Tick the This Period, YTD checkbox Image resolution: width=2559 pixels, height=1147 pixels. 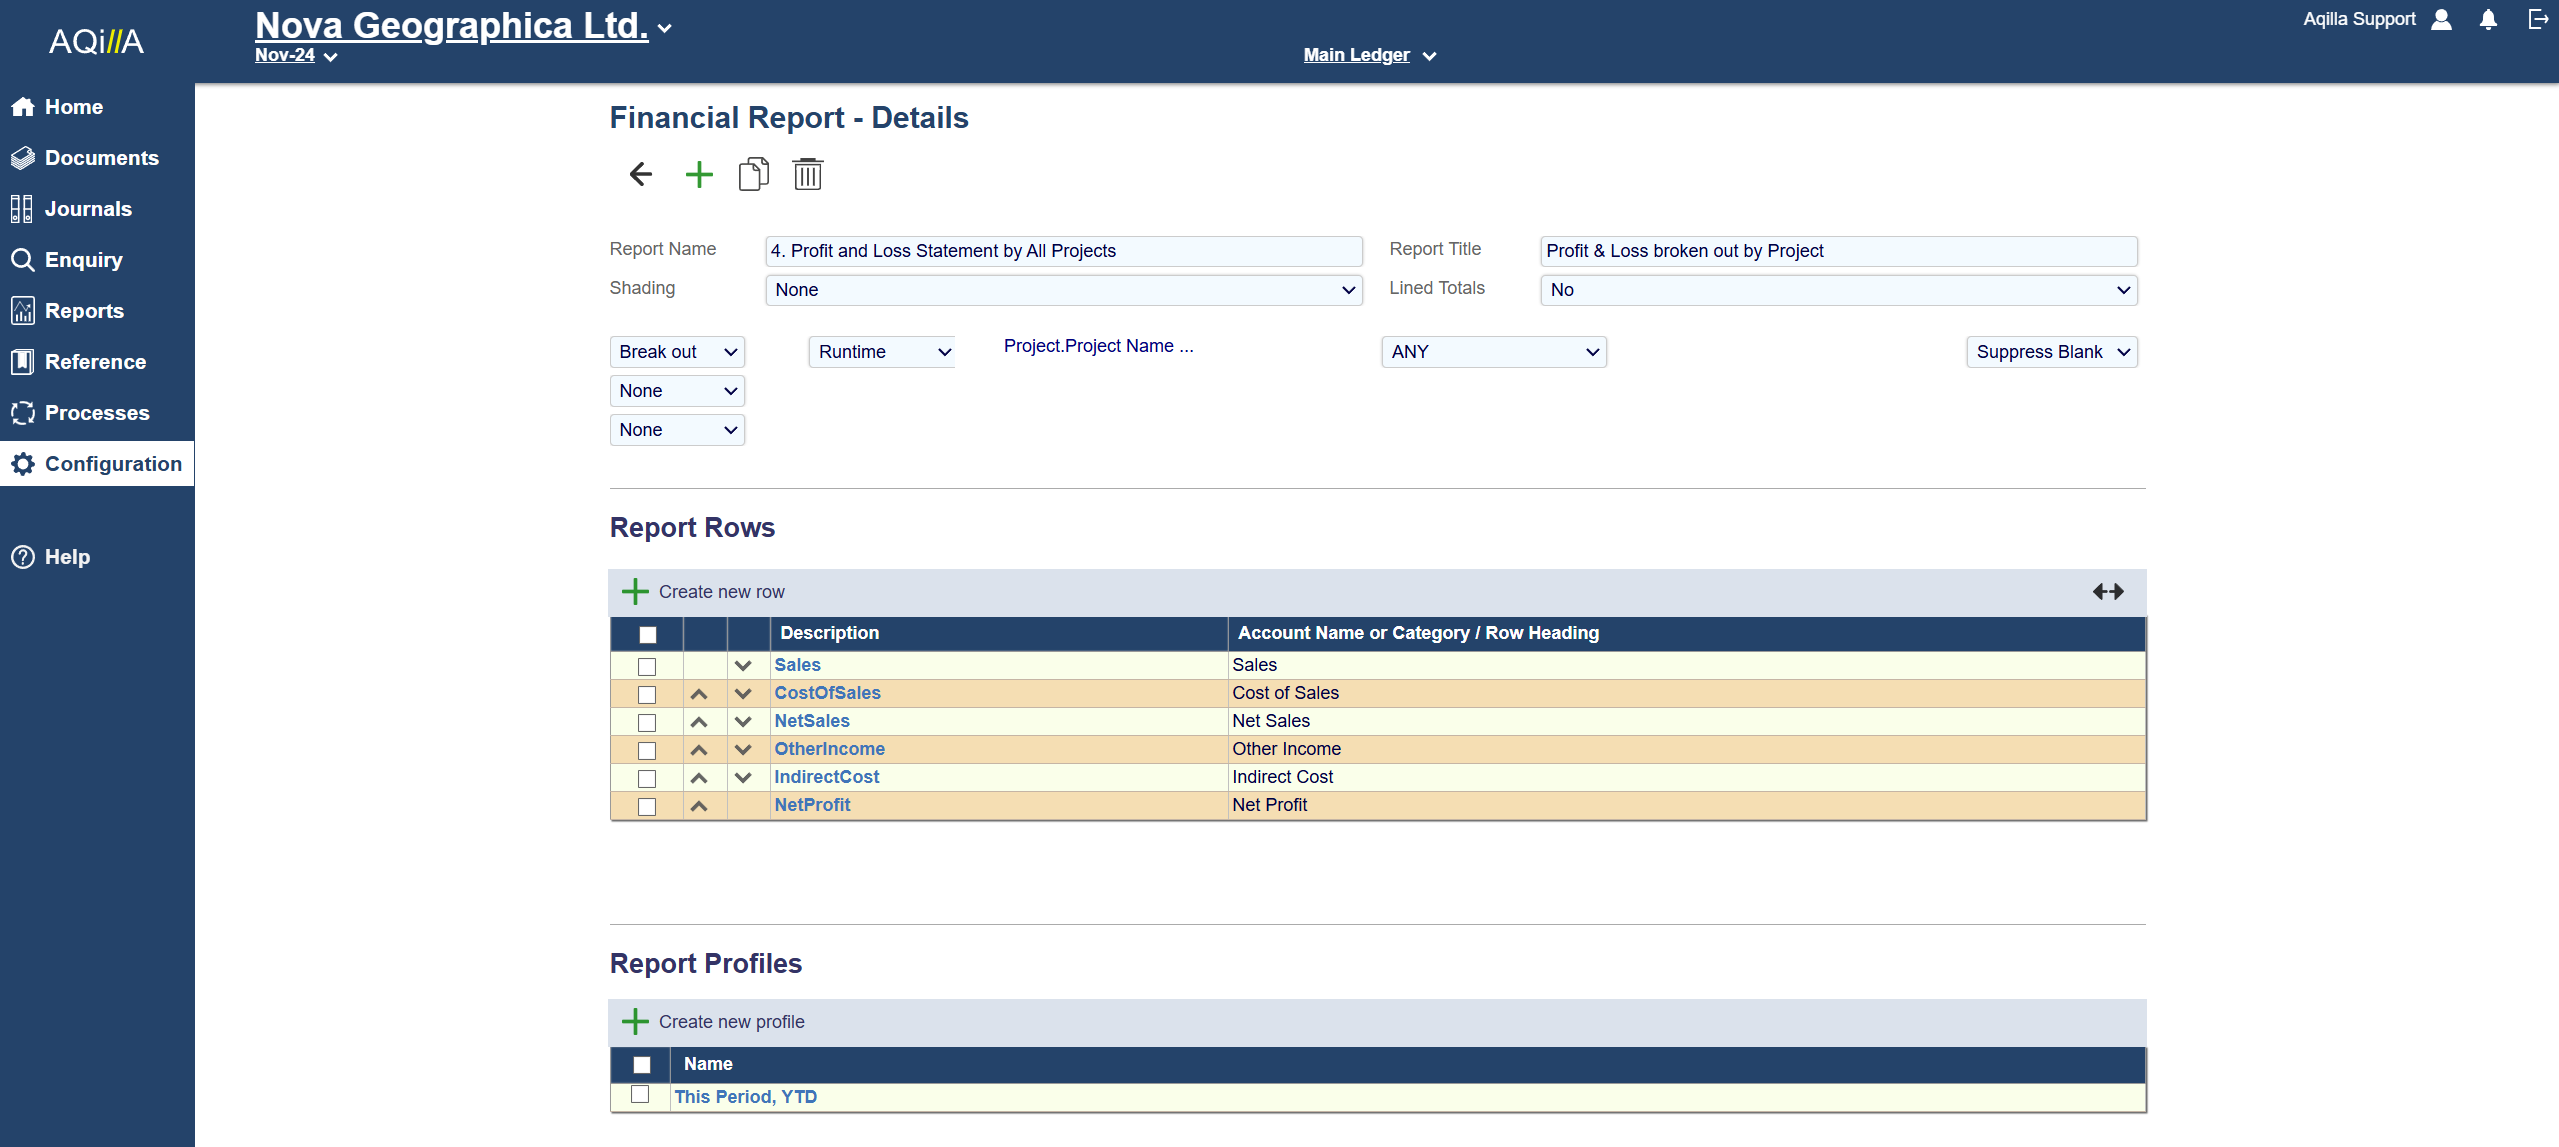[x=640, y=1095]
